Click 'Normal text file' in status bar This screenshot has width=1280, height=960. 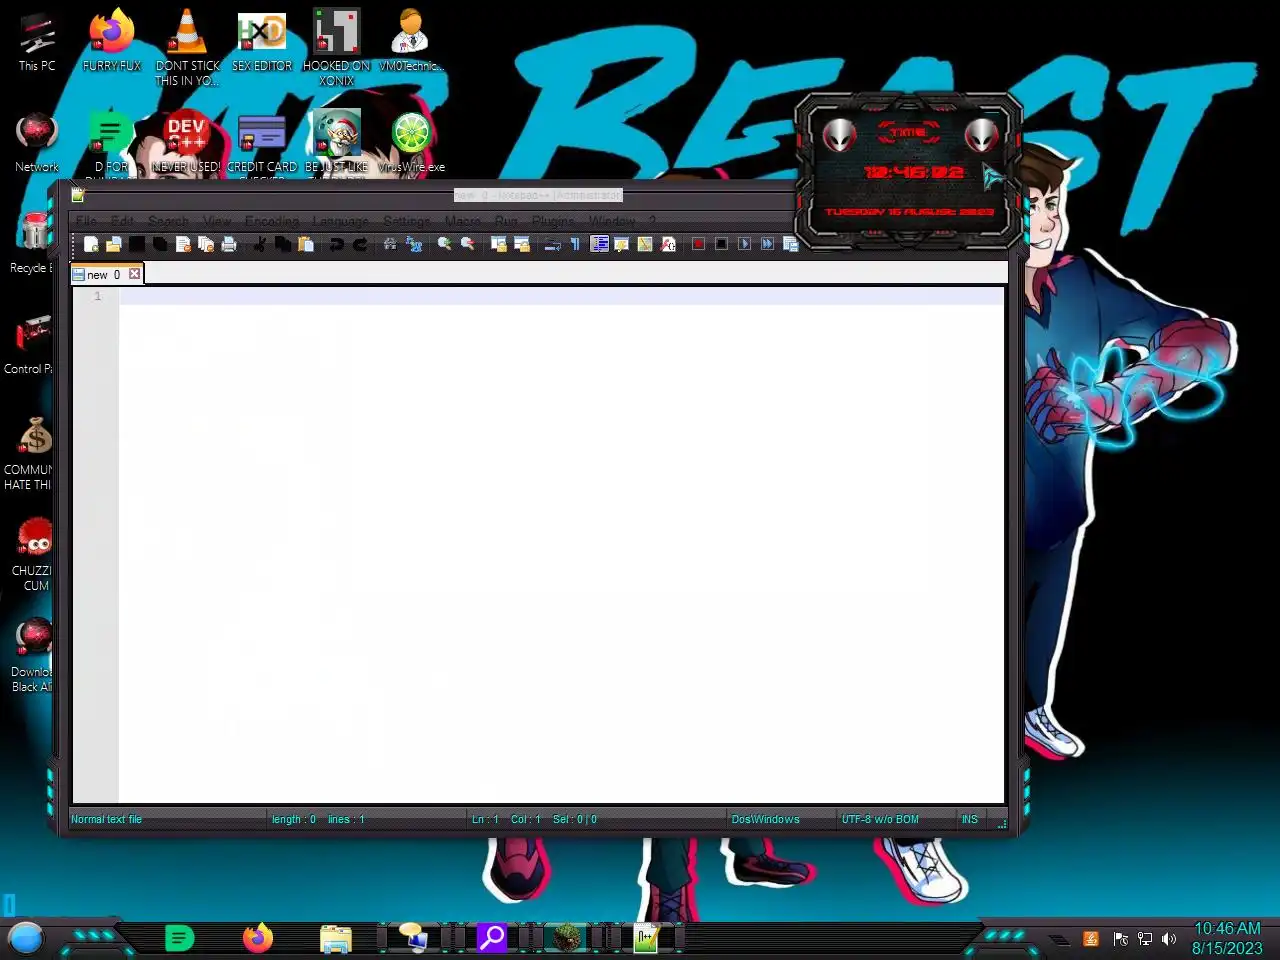point(106,819)
